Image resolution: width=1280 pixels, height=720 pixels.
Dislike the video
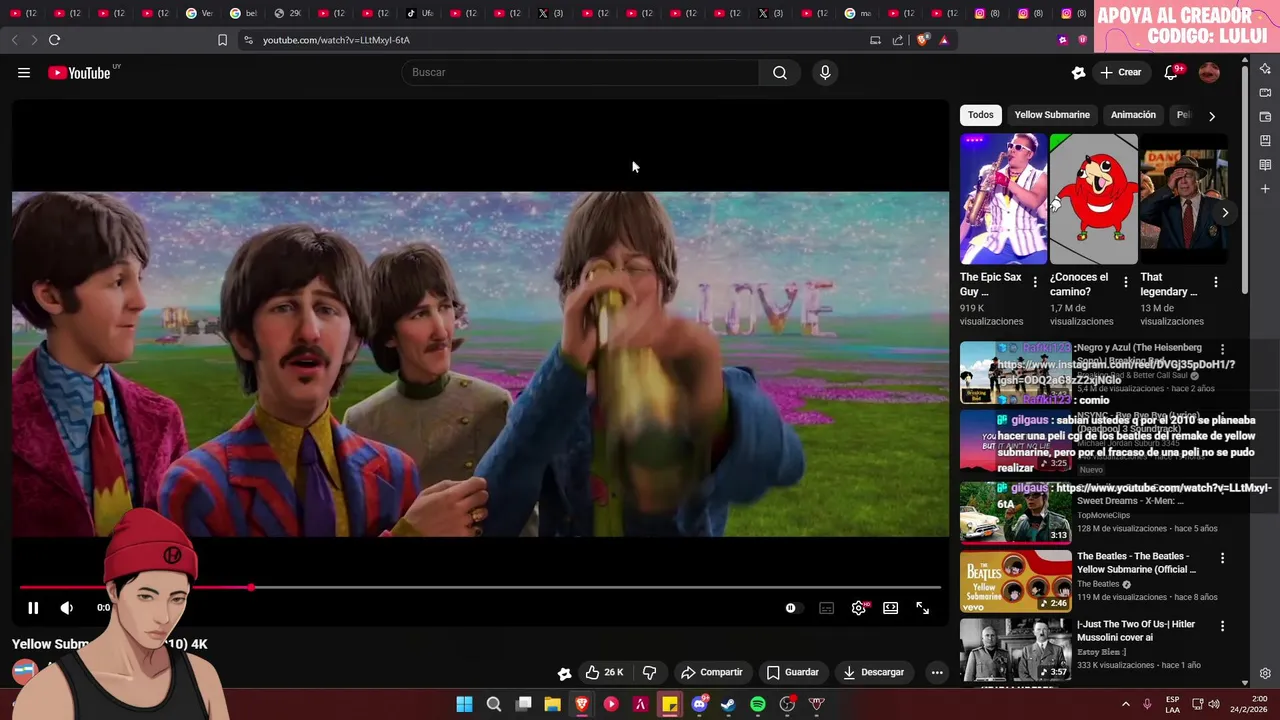pos(649,672)
